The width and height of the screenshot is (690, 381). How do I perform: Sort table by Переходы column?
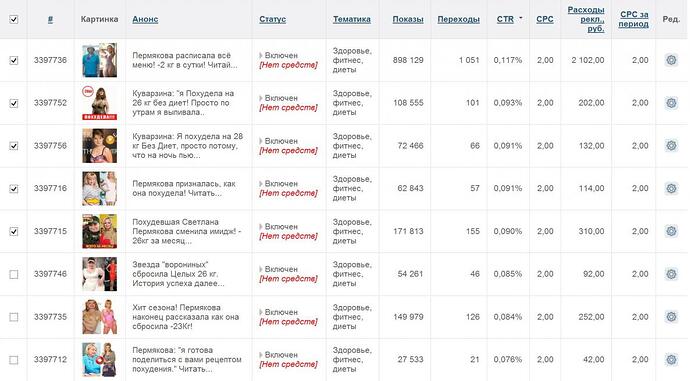click(x=459, y=19)
